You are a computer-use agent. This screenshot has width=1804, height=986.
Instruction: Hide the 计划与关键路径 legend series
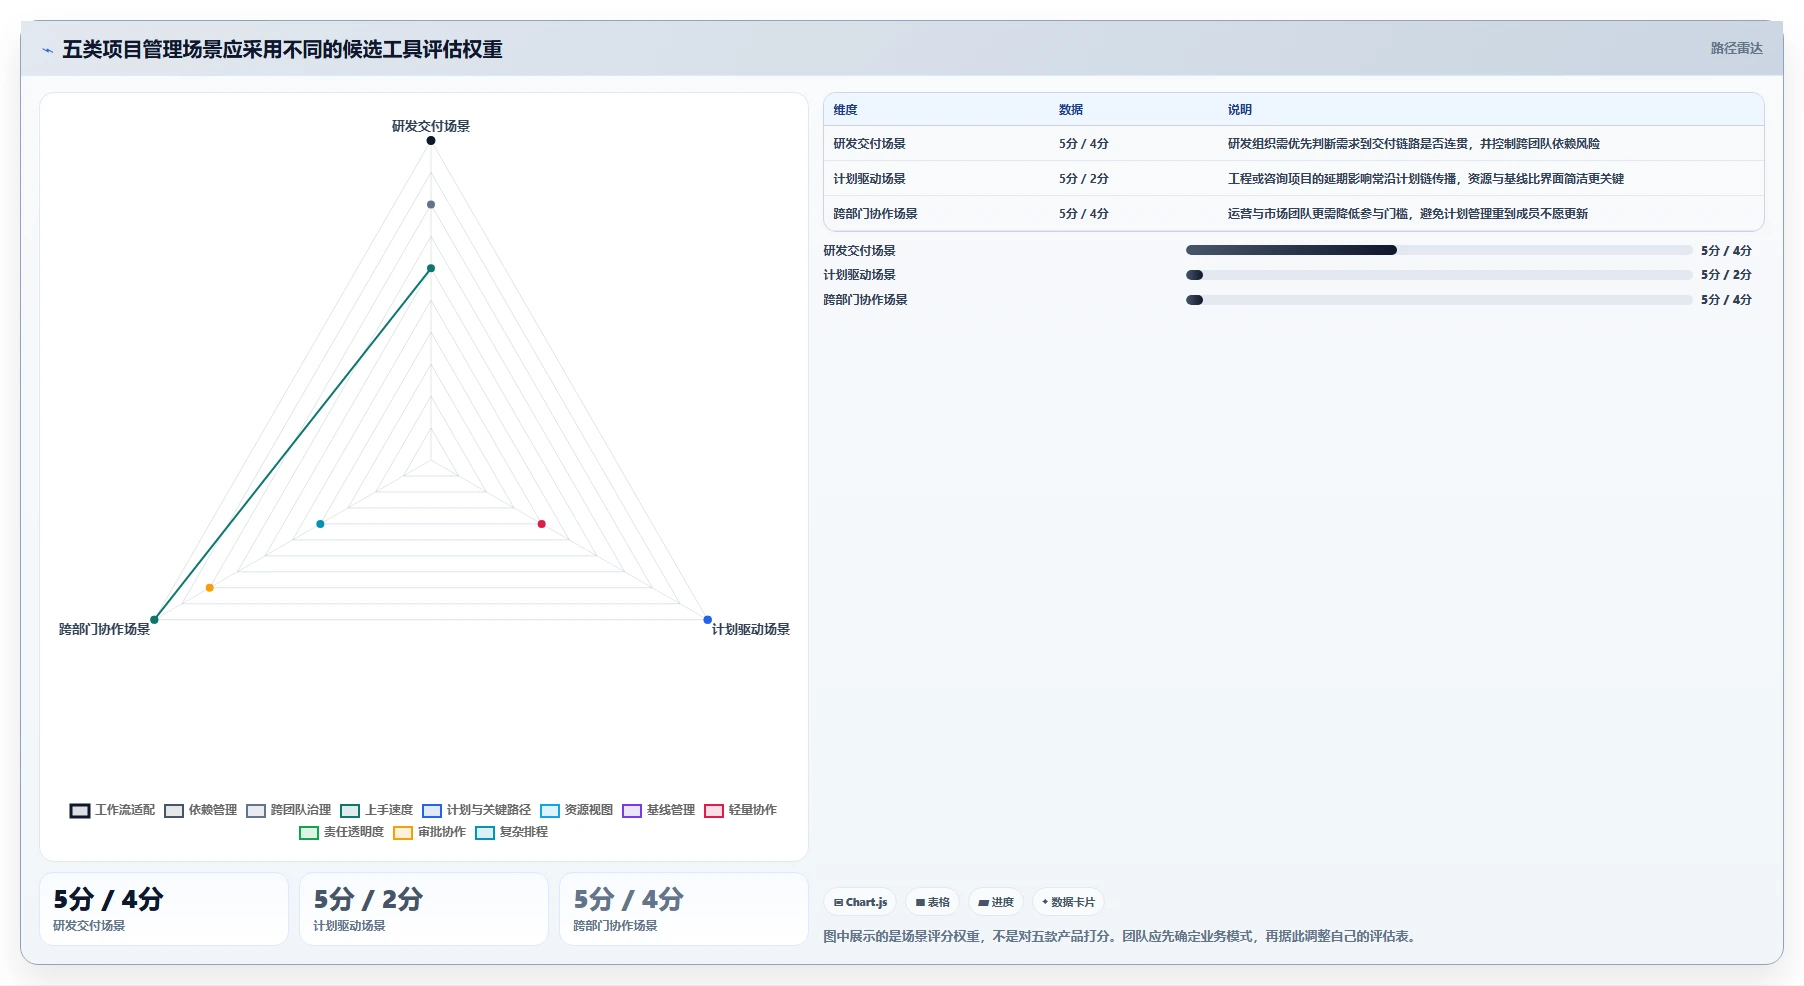pos(476,810)
